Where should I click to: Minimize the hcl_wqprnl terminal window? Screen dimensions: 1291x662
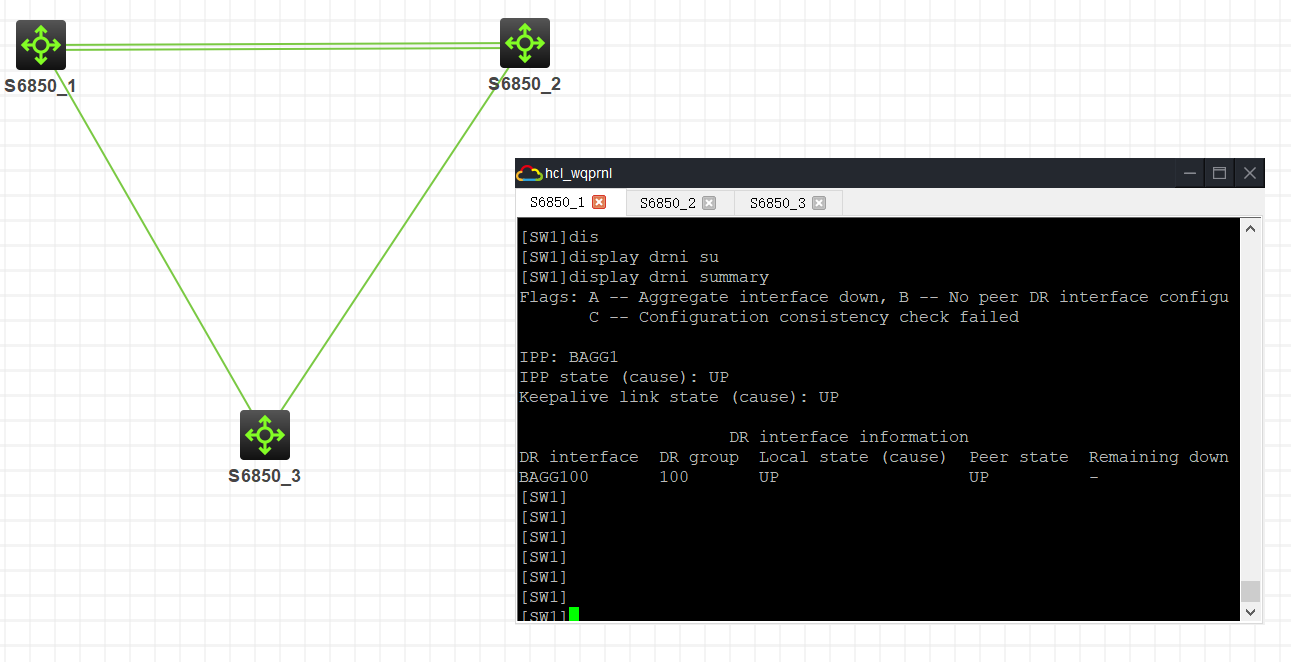point(1190,173)
